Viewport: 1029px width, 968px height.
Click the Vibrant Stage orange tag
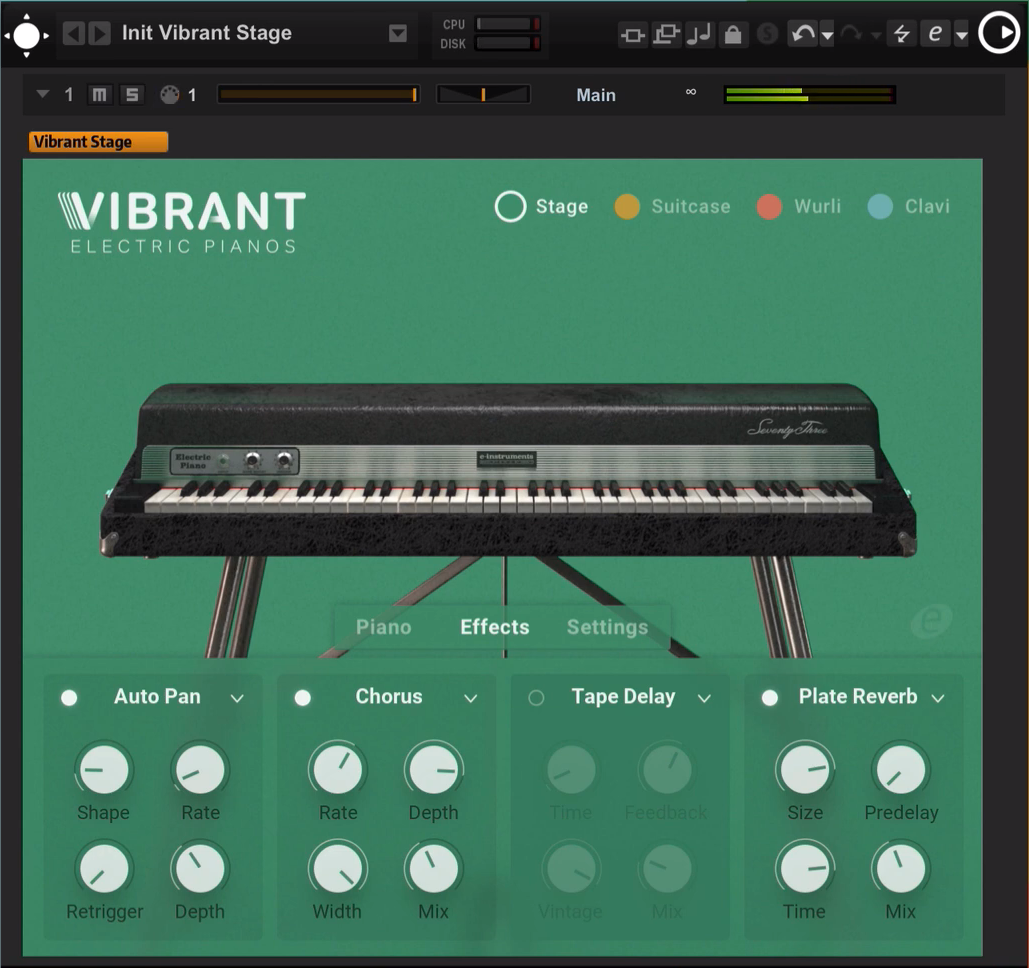coord(98,142)
